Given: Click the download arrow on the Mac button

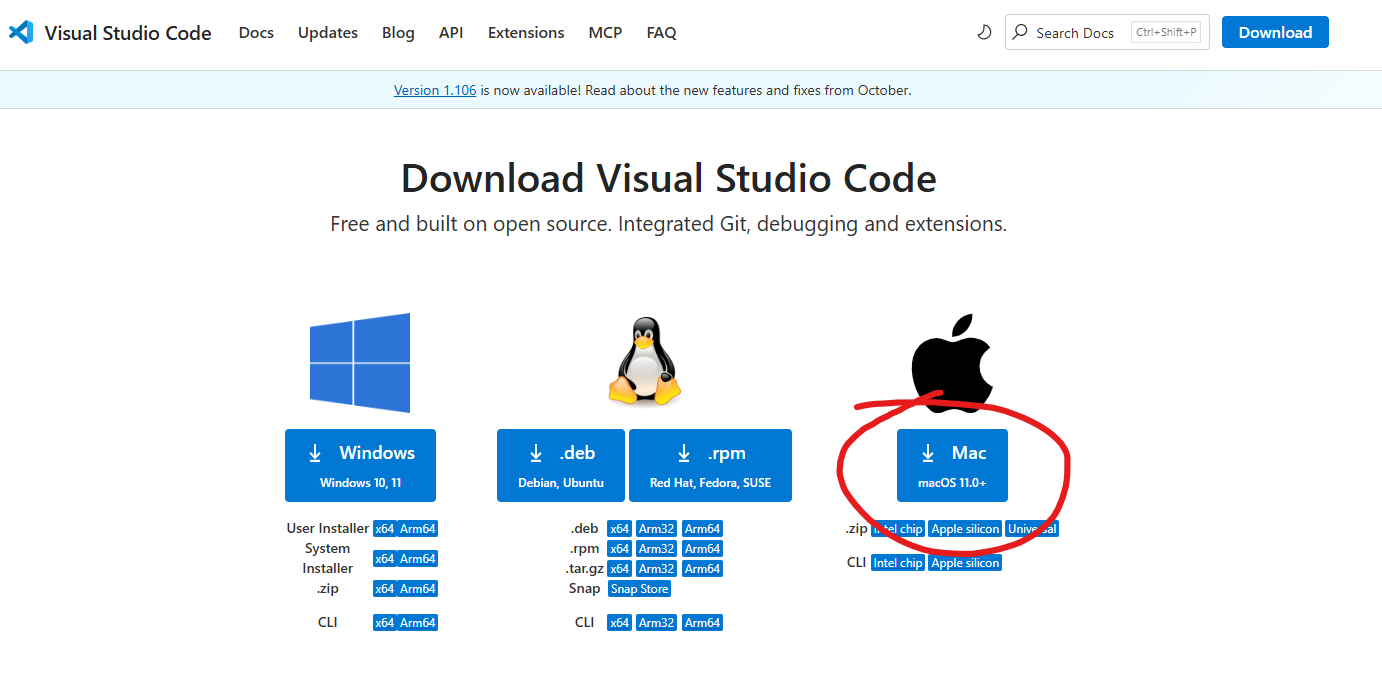Looking at the screenshot, I should 928,452.
